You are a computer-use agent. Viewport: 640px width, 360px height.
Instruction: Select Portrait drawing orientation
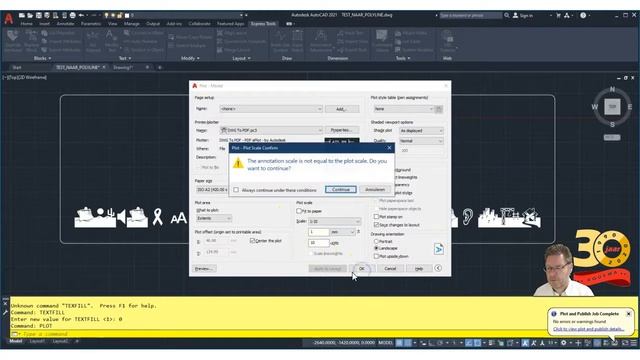376,241
